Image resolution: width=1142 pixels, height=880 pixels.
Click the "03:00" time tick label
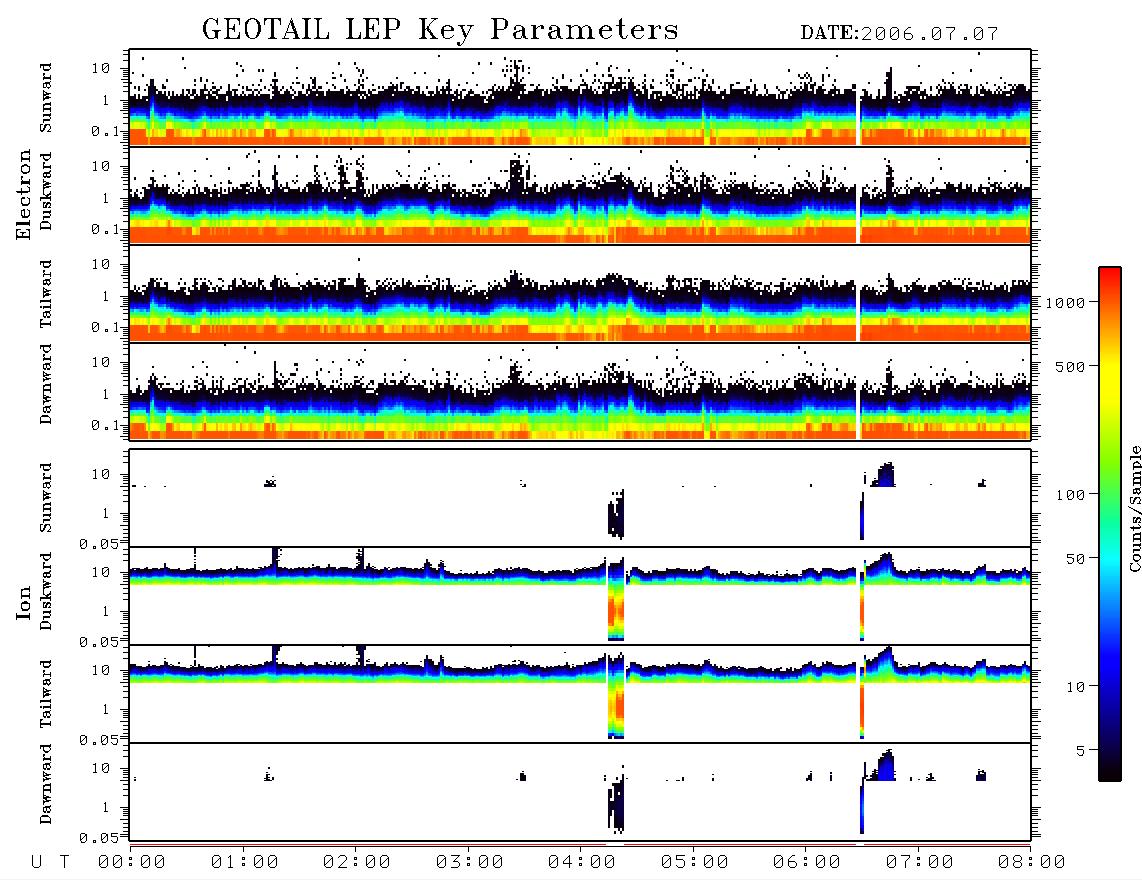469,863
